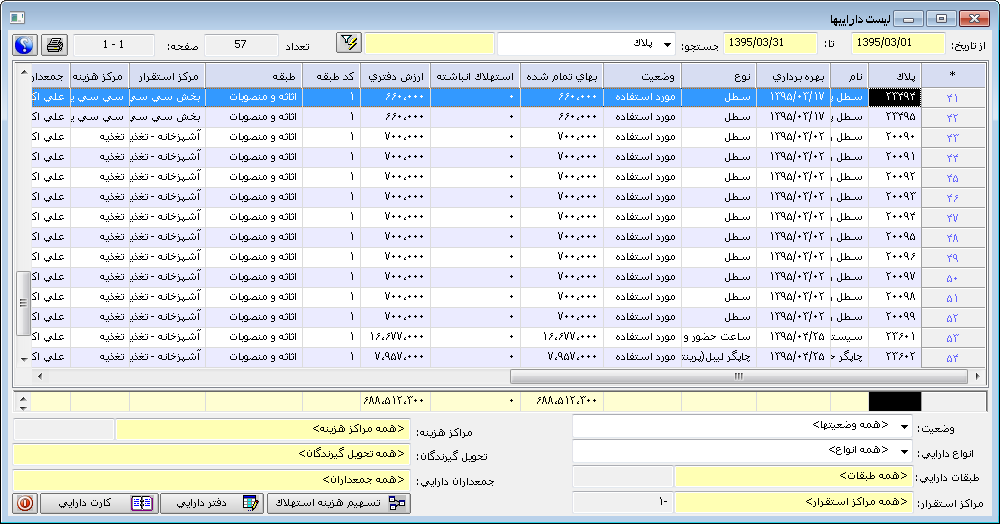Click the از تاريخ date field

tap(898, 44)
